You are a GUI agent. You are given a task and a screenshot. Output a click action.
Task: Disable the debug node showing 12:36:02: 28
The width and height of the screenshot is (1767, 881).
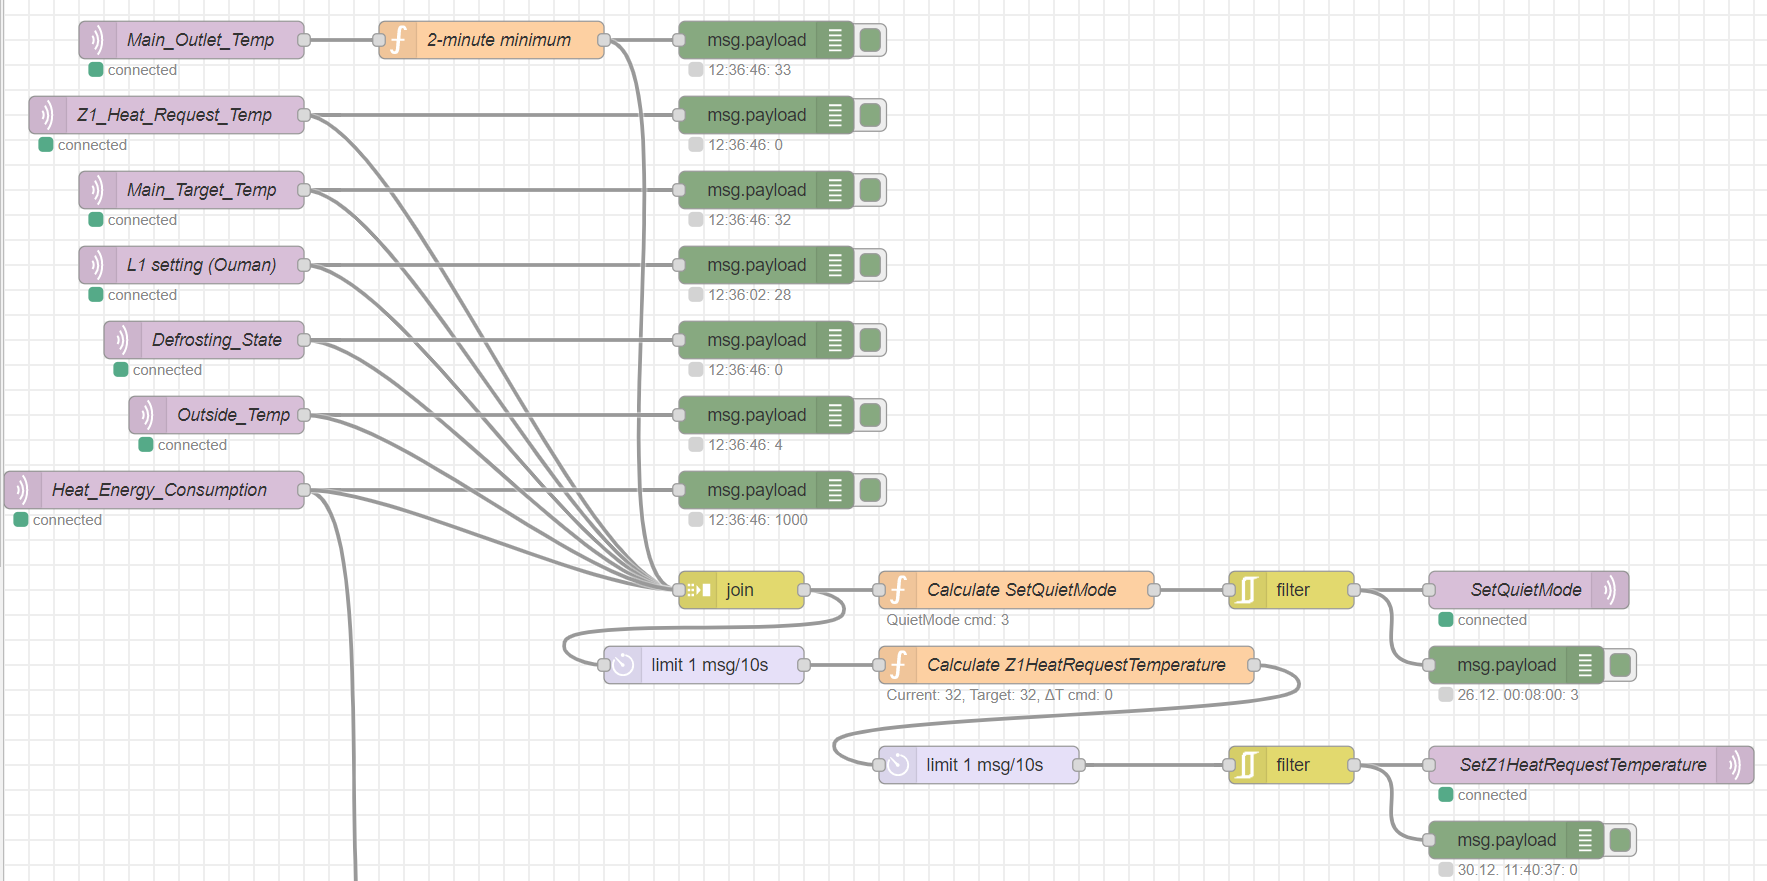click(871, 265)
